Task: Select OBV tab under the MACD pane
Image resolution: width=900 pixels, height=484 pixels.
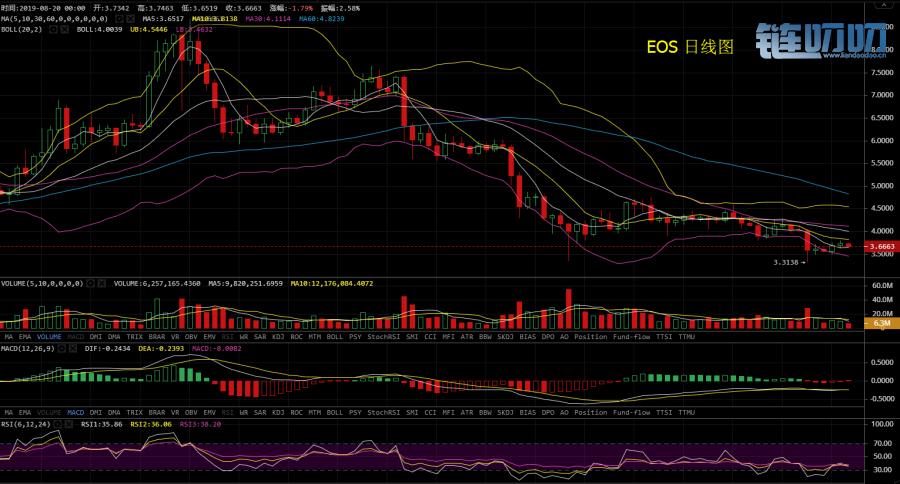Action: (x=191, y=413)
